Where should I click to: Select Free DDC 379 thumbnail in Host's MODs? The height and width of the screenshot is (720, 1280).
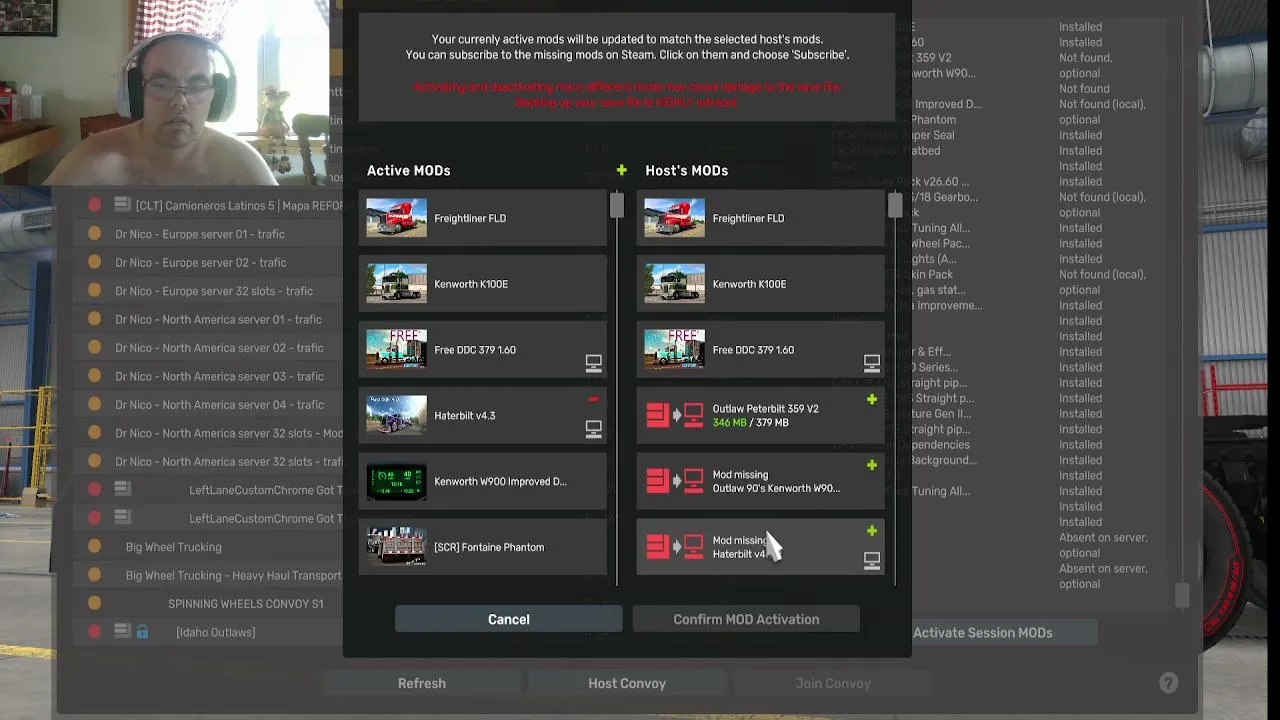[x=674, y=350]
